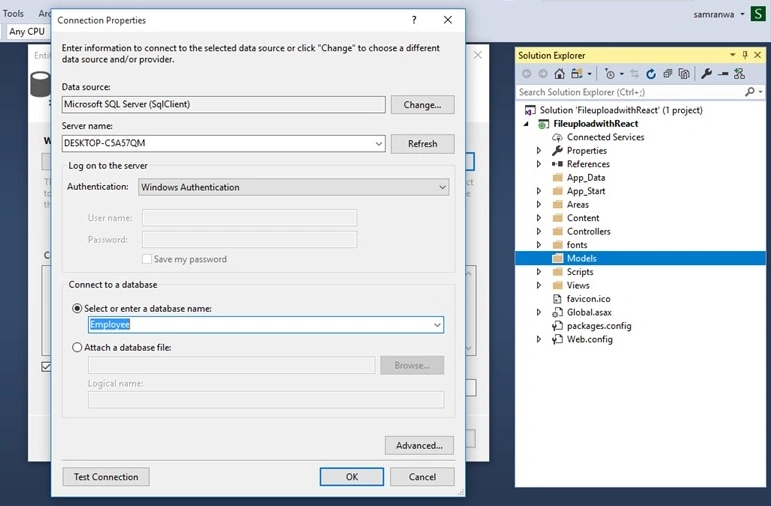Click the Sync with Active Document icon
The height and width of the screenshot is (506, 771).
634,74
